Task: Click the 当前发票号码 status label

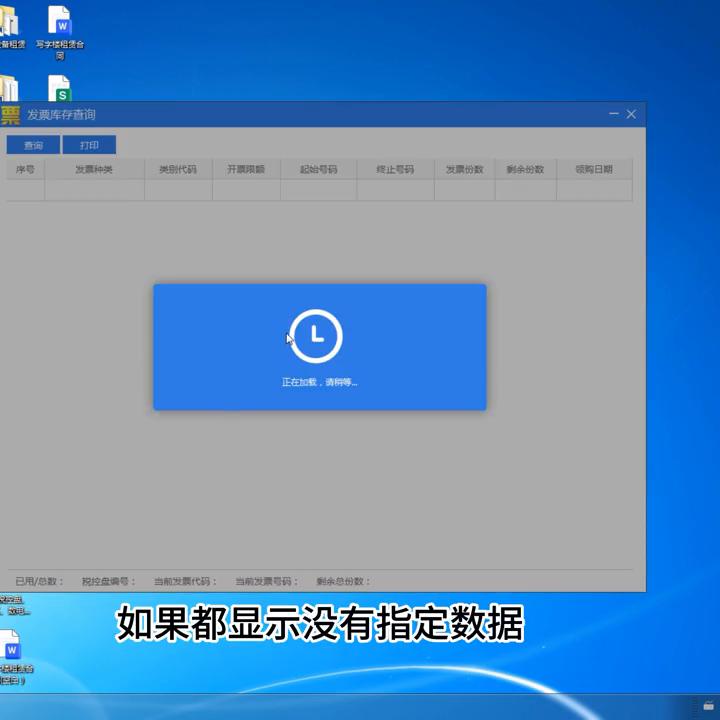Action: pyautogui.click(x=267, y=581)
